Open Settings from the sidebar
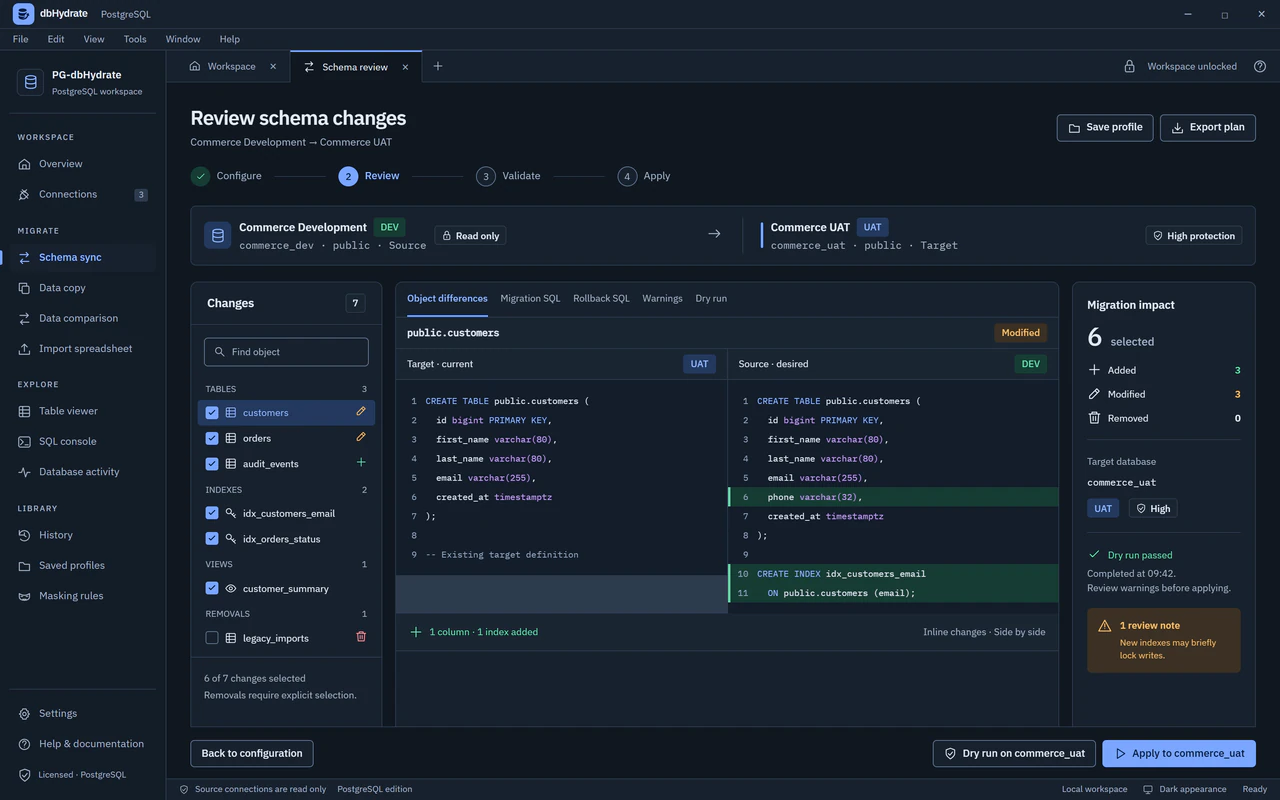Image resolution: width=1280 pixels, height=800 pixels. pyautogui.click(x=83, y=713)
